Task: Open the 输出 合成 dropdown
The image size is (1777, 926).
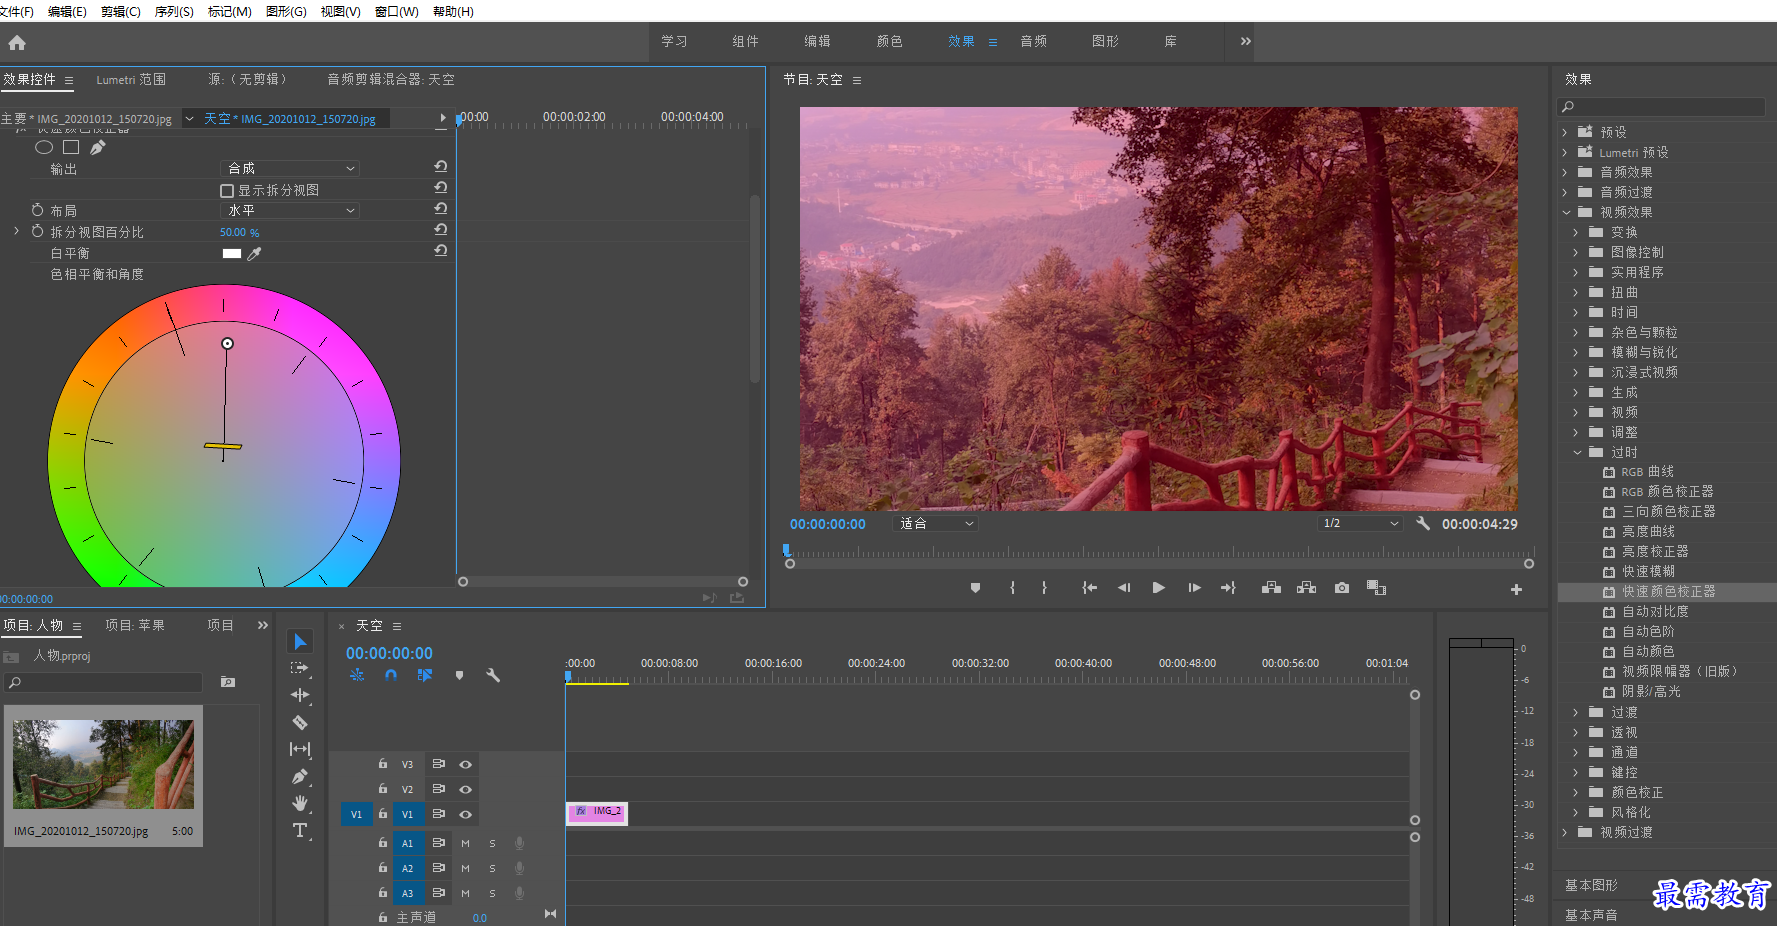Action: pos(289,168)
